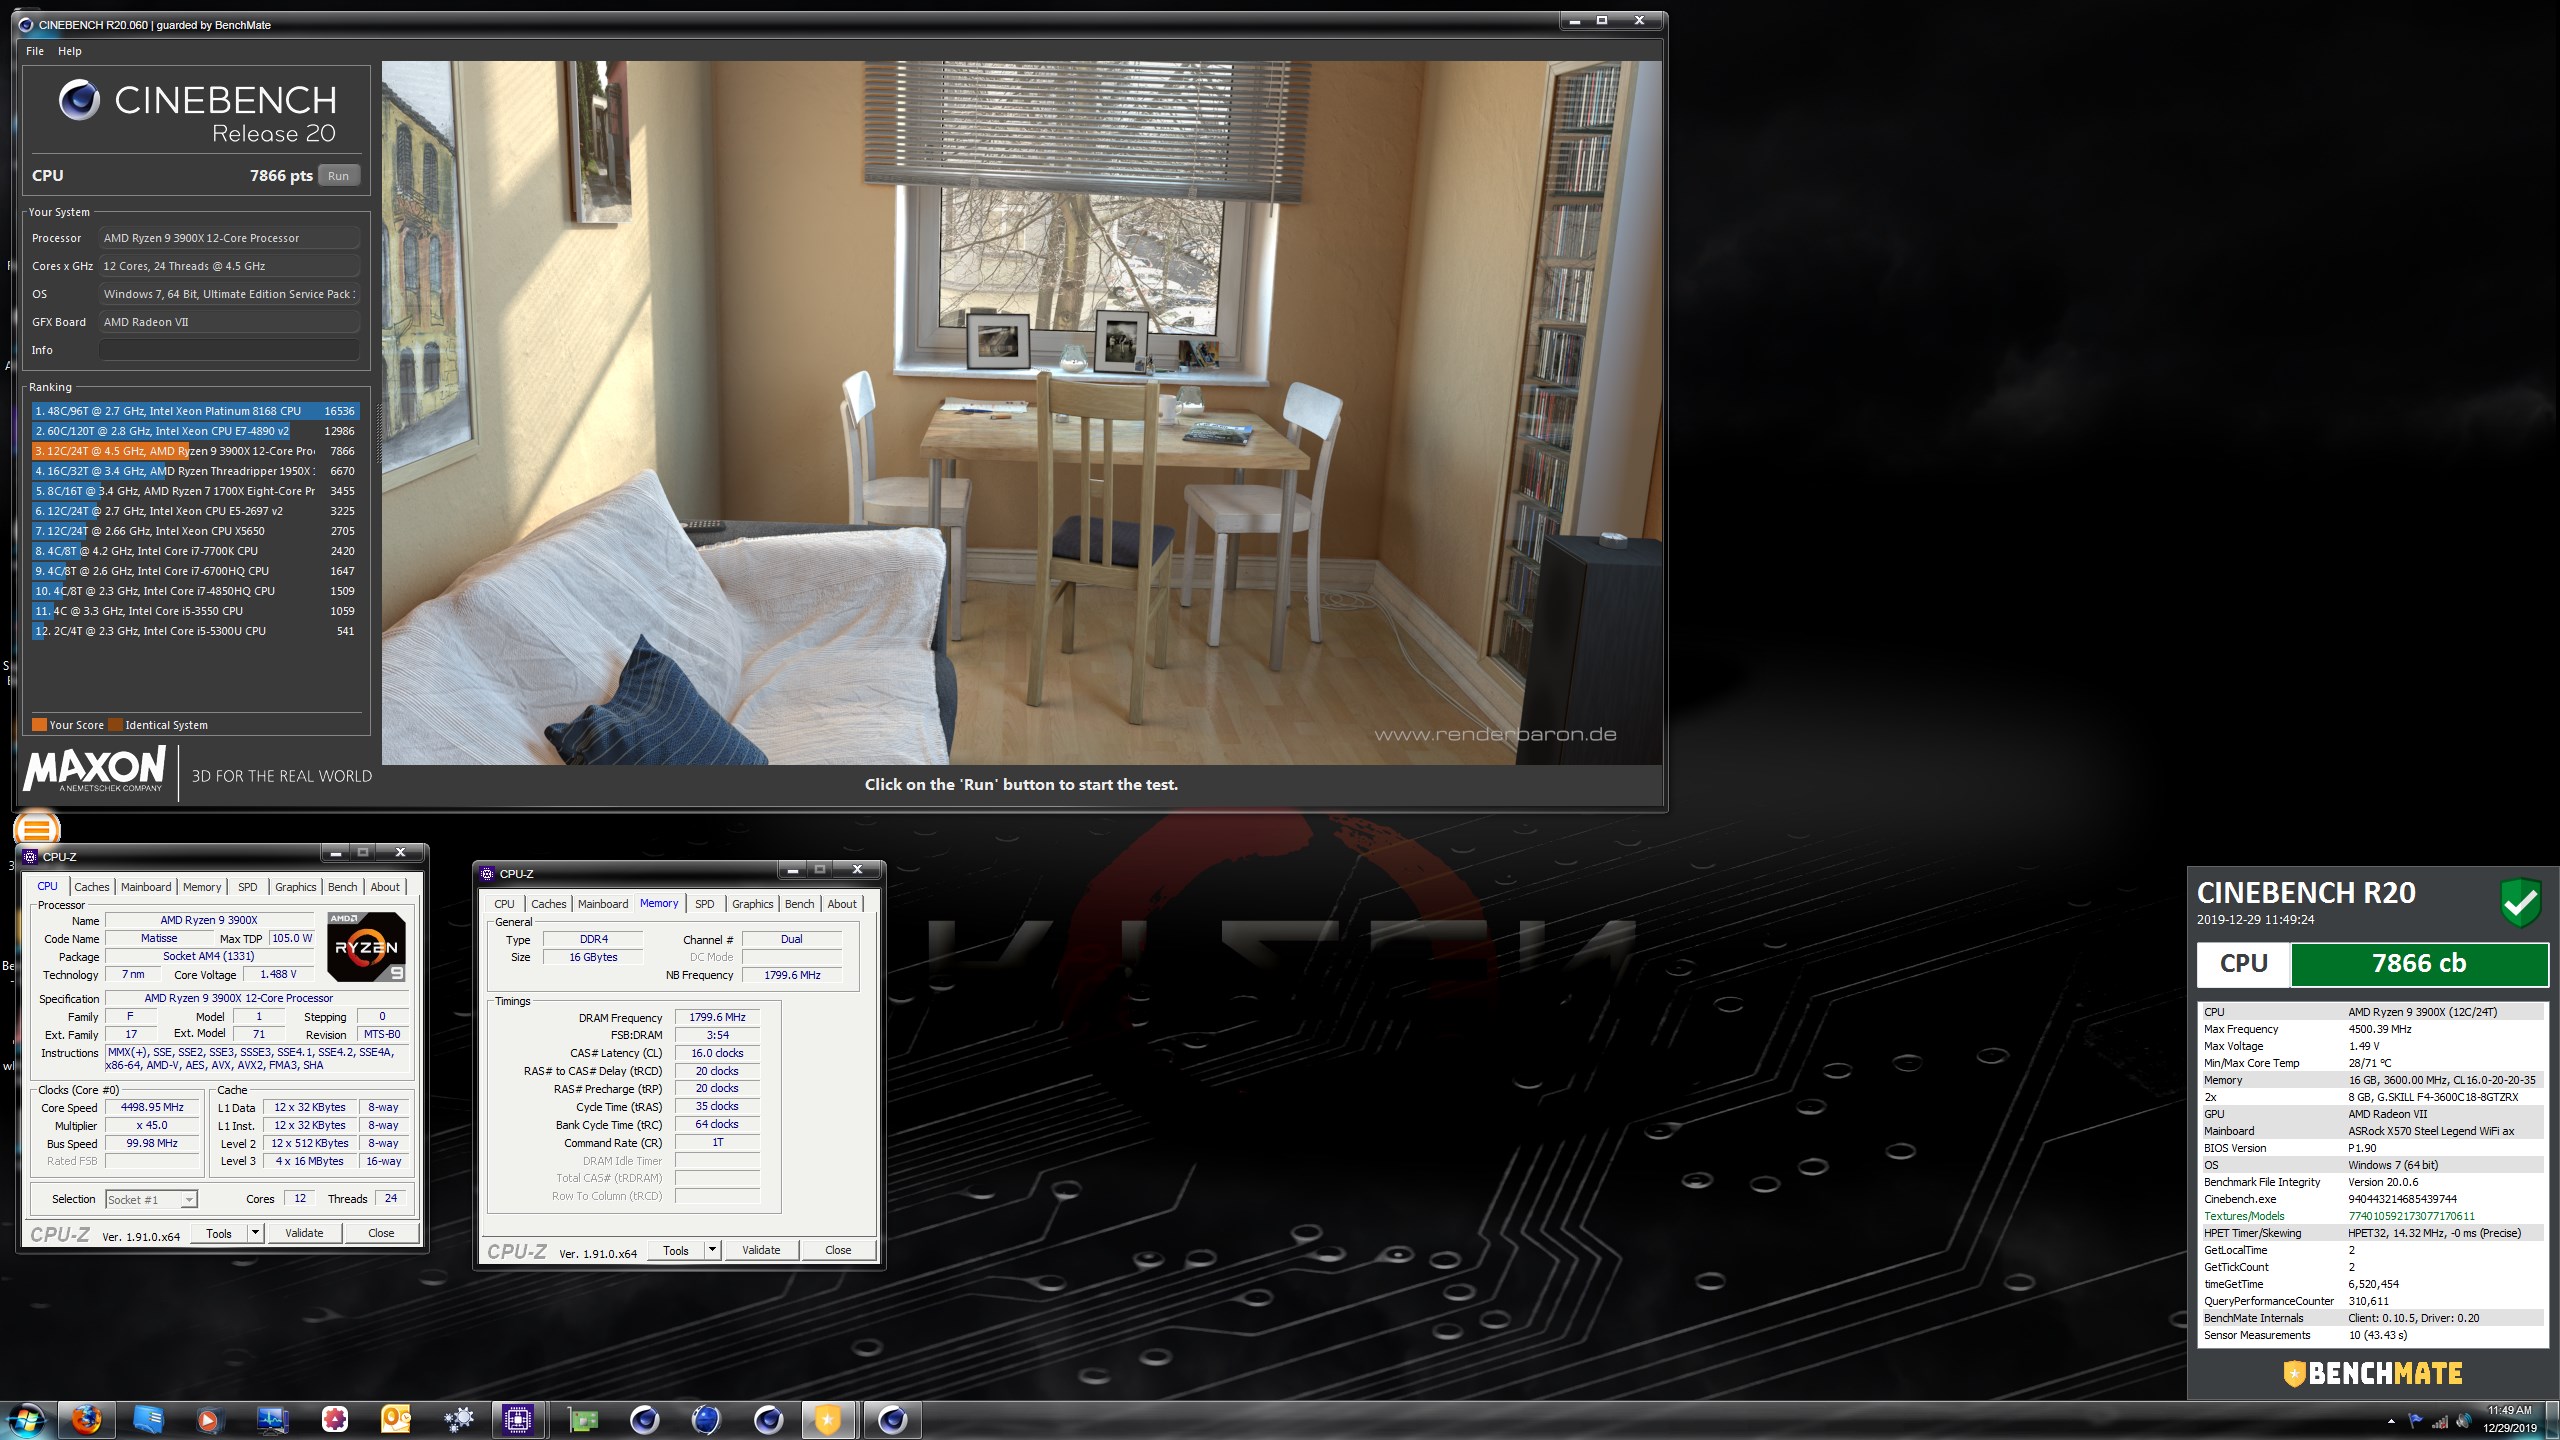Click Close button in CPU-Z Memory window

pyautogui.click(x=838, y=1250)
